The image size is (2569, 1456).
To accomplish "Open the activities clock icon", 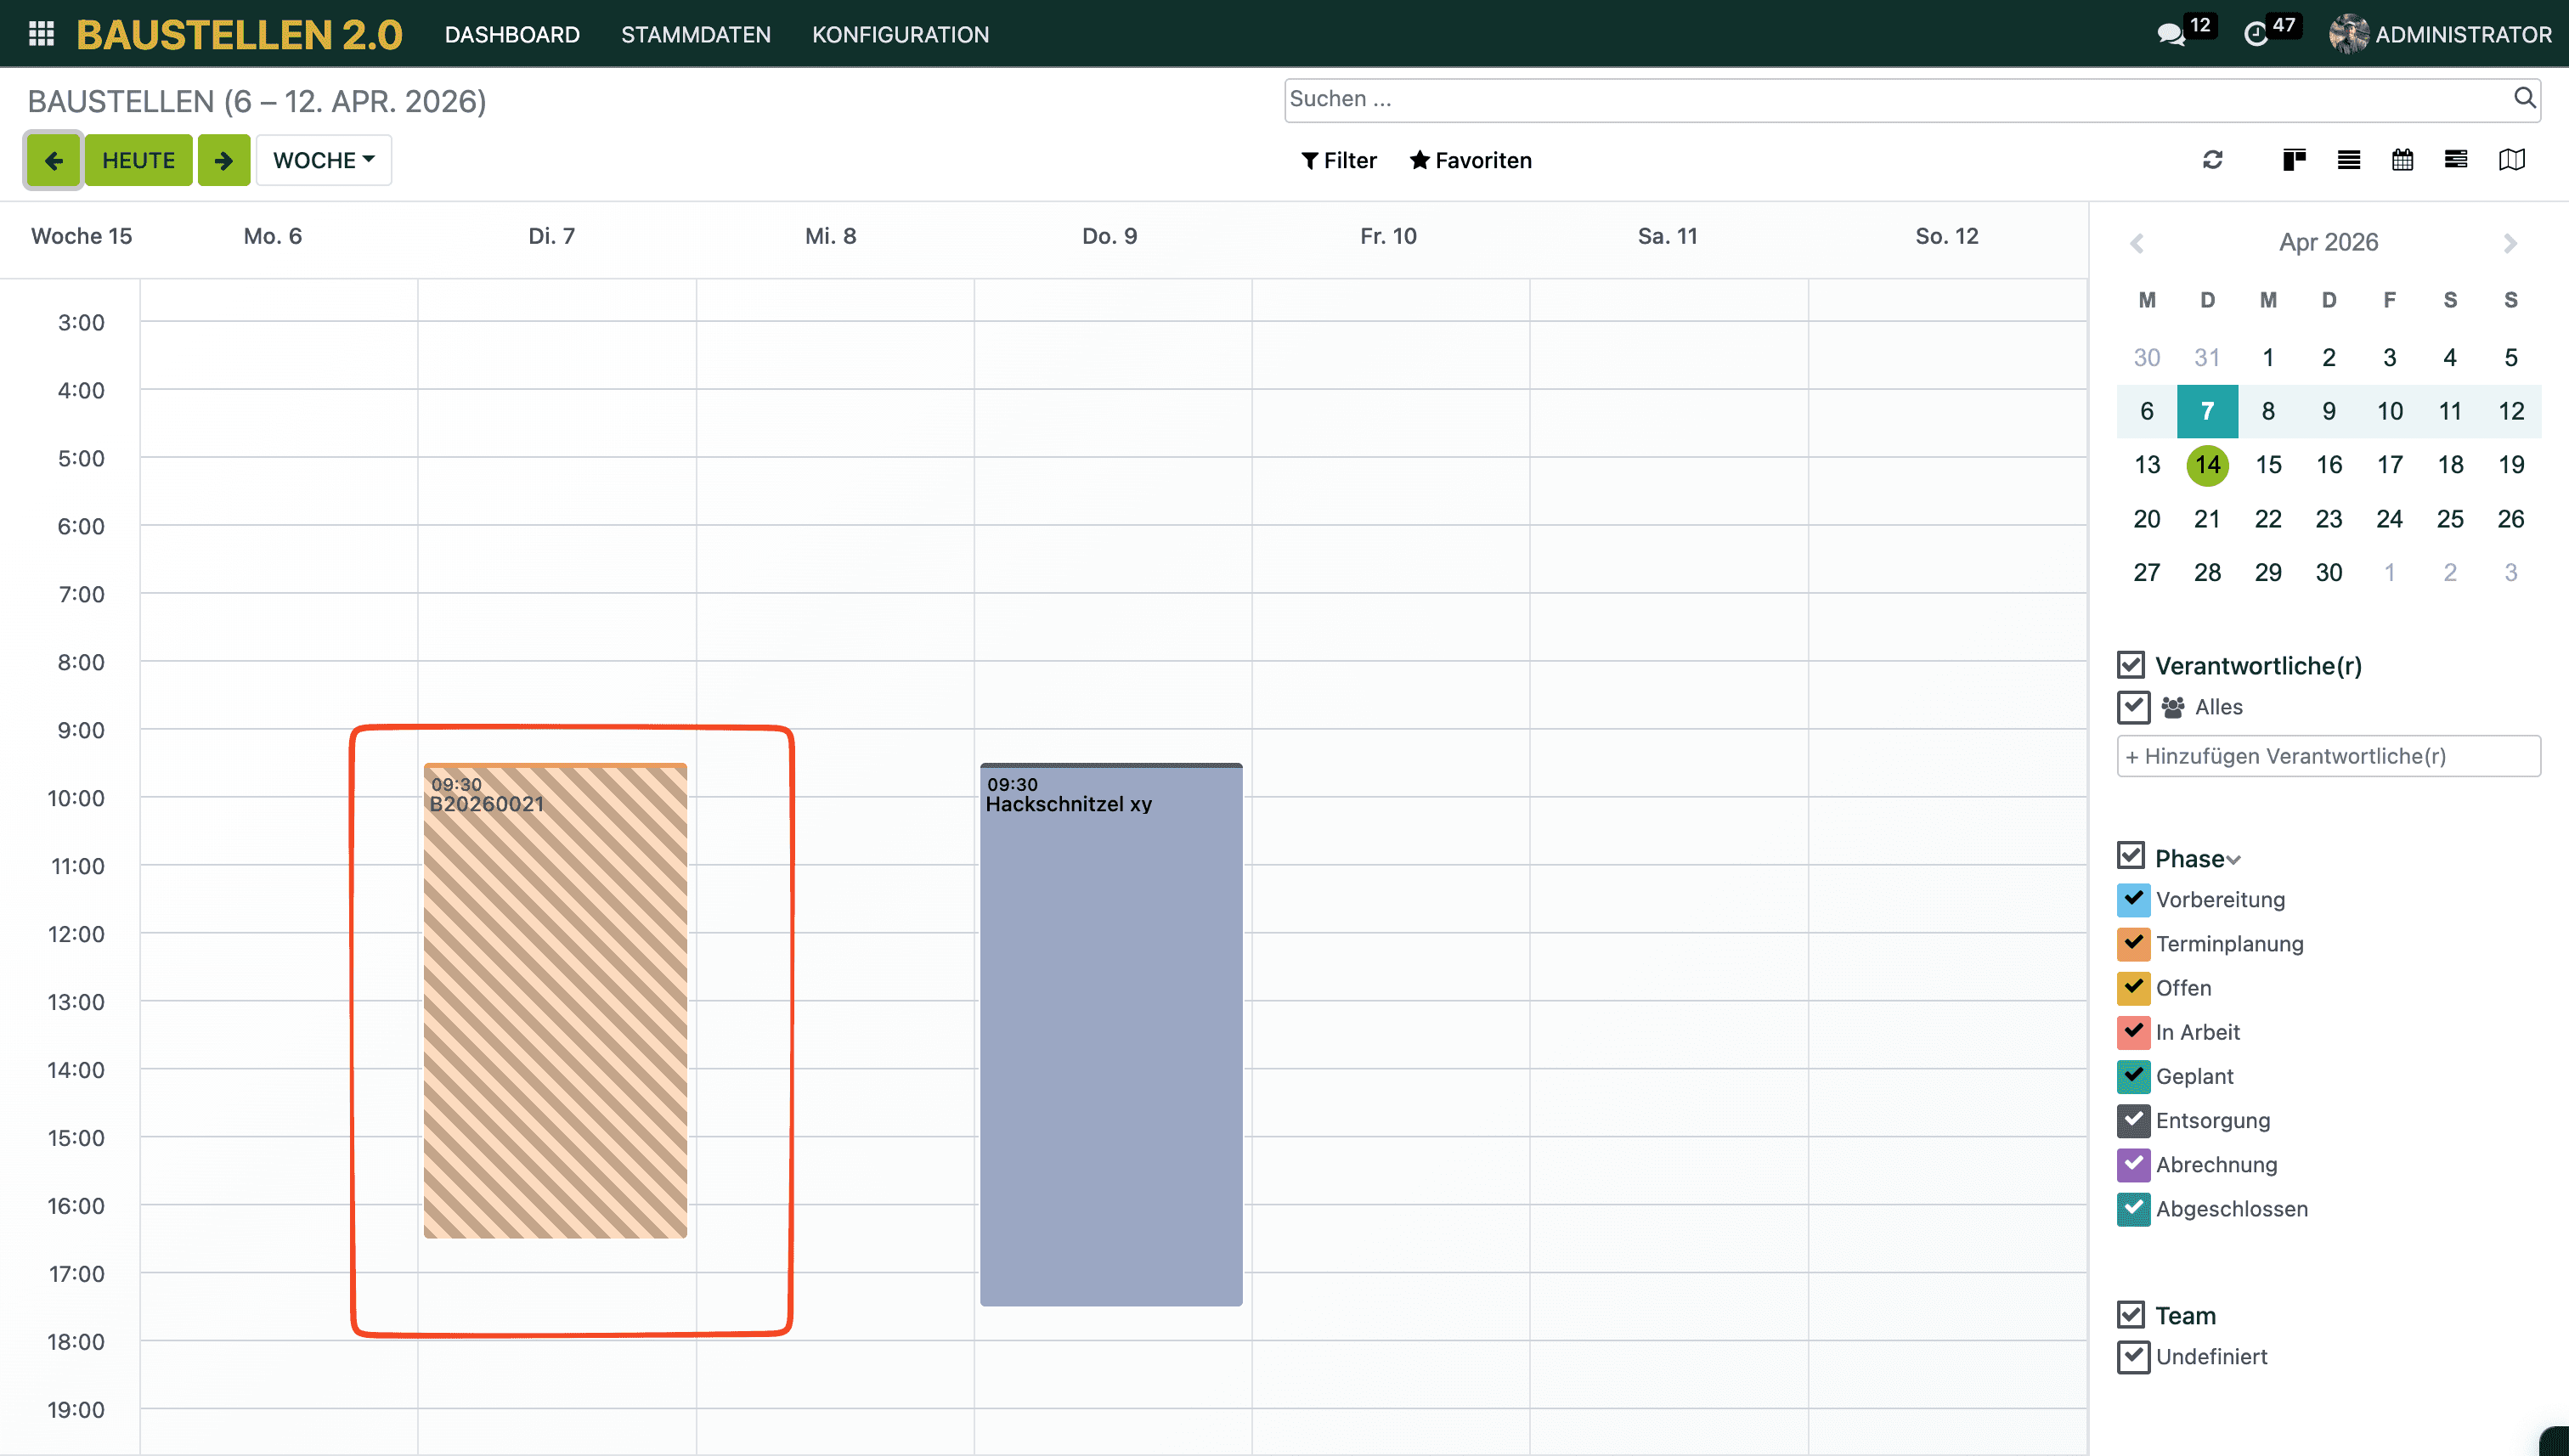I will point(2255,35).
